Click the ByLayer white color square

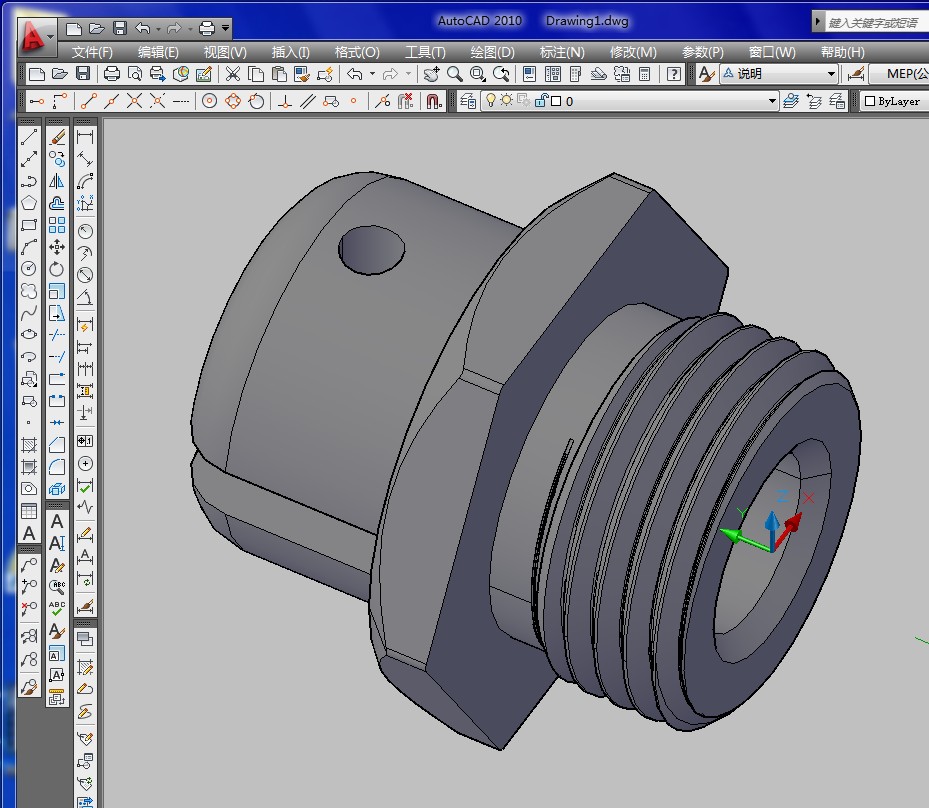click(x=870, y=101)
